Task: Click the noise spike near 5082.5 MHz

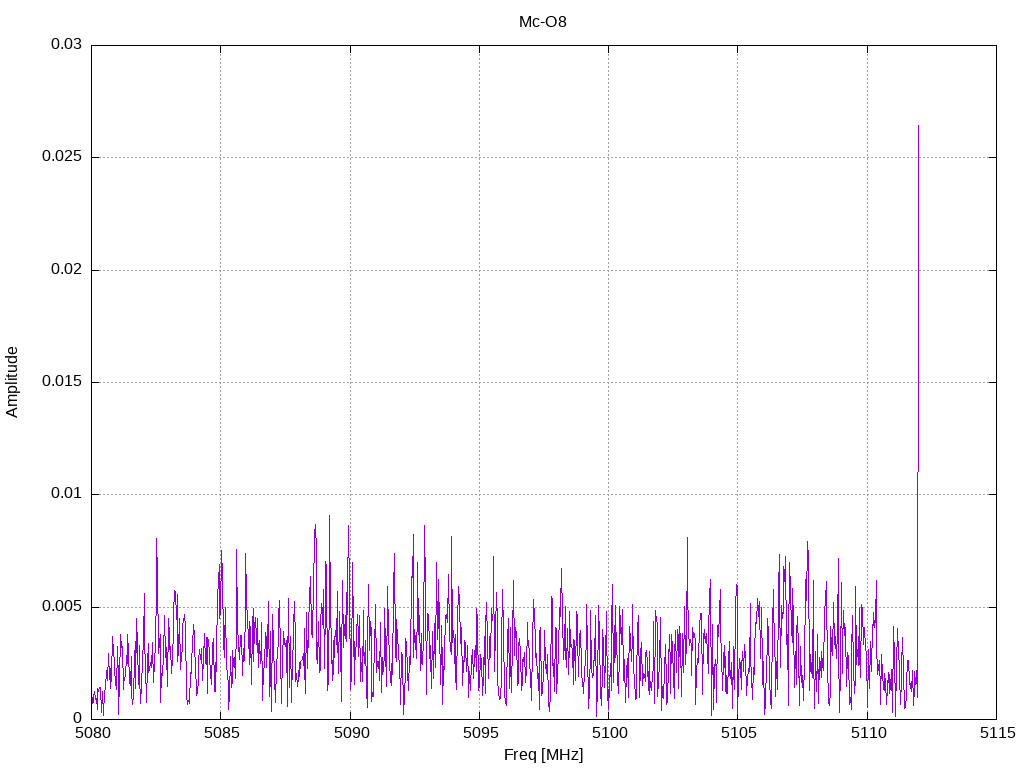Action: pyautogui.click(x=156, y=540)
